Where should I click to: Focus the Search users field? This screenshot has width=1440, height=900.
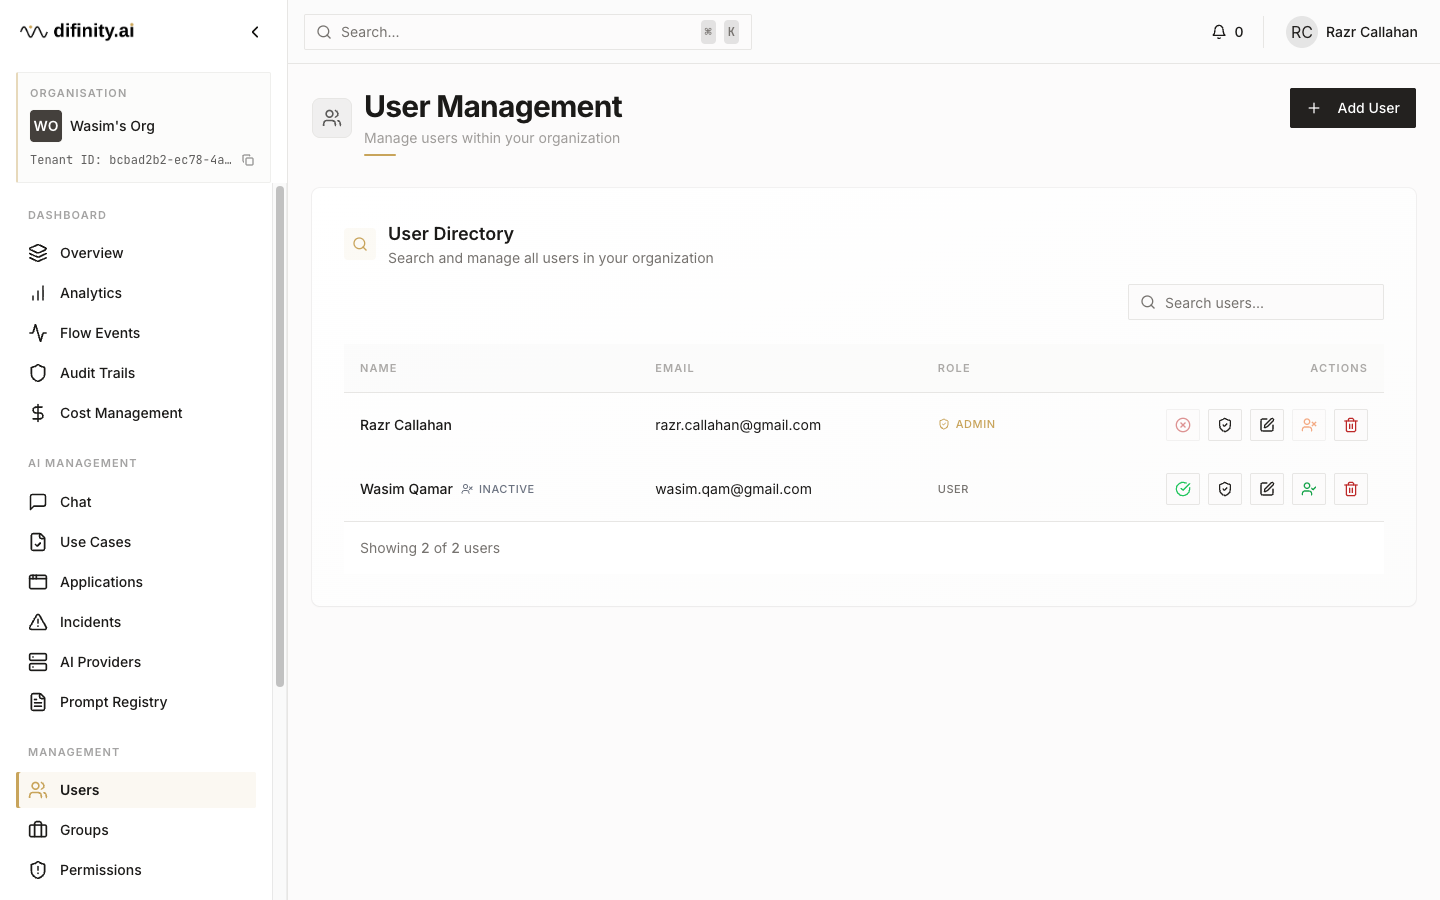(1256, 302)
